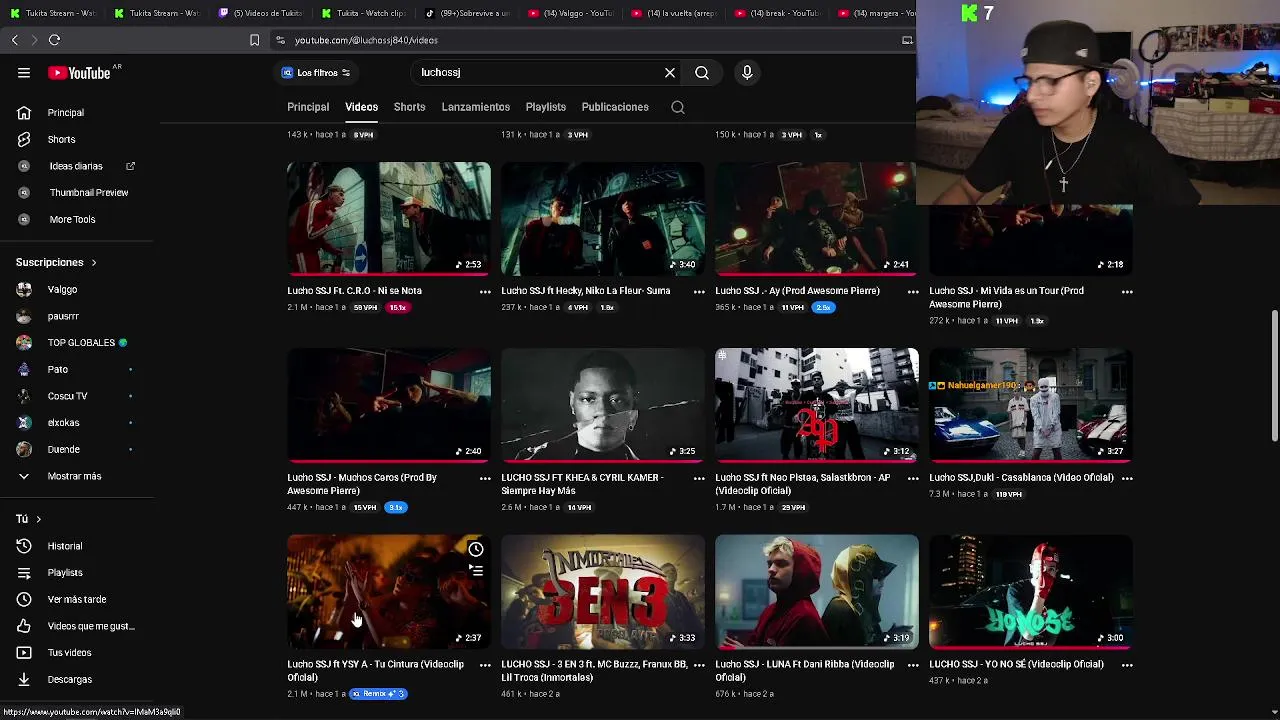Switch to Publicaciones channel tab

[x=615, y=107]
